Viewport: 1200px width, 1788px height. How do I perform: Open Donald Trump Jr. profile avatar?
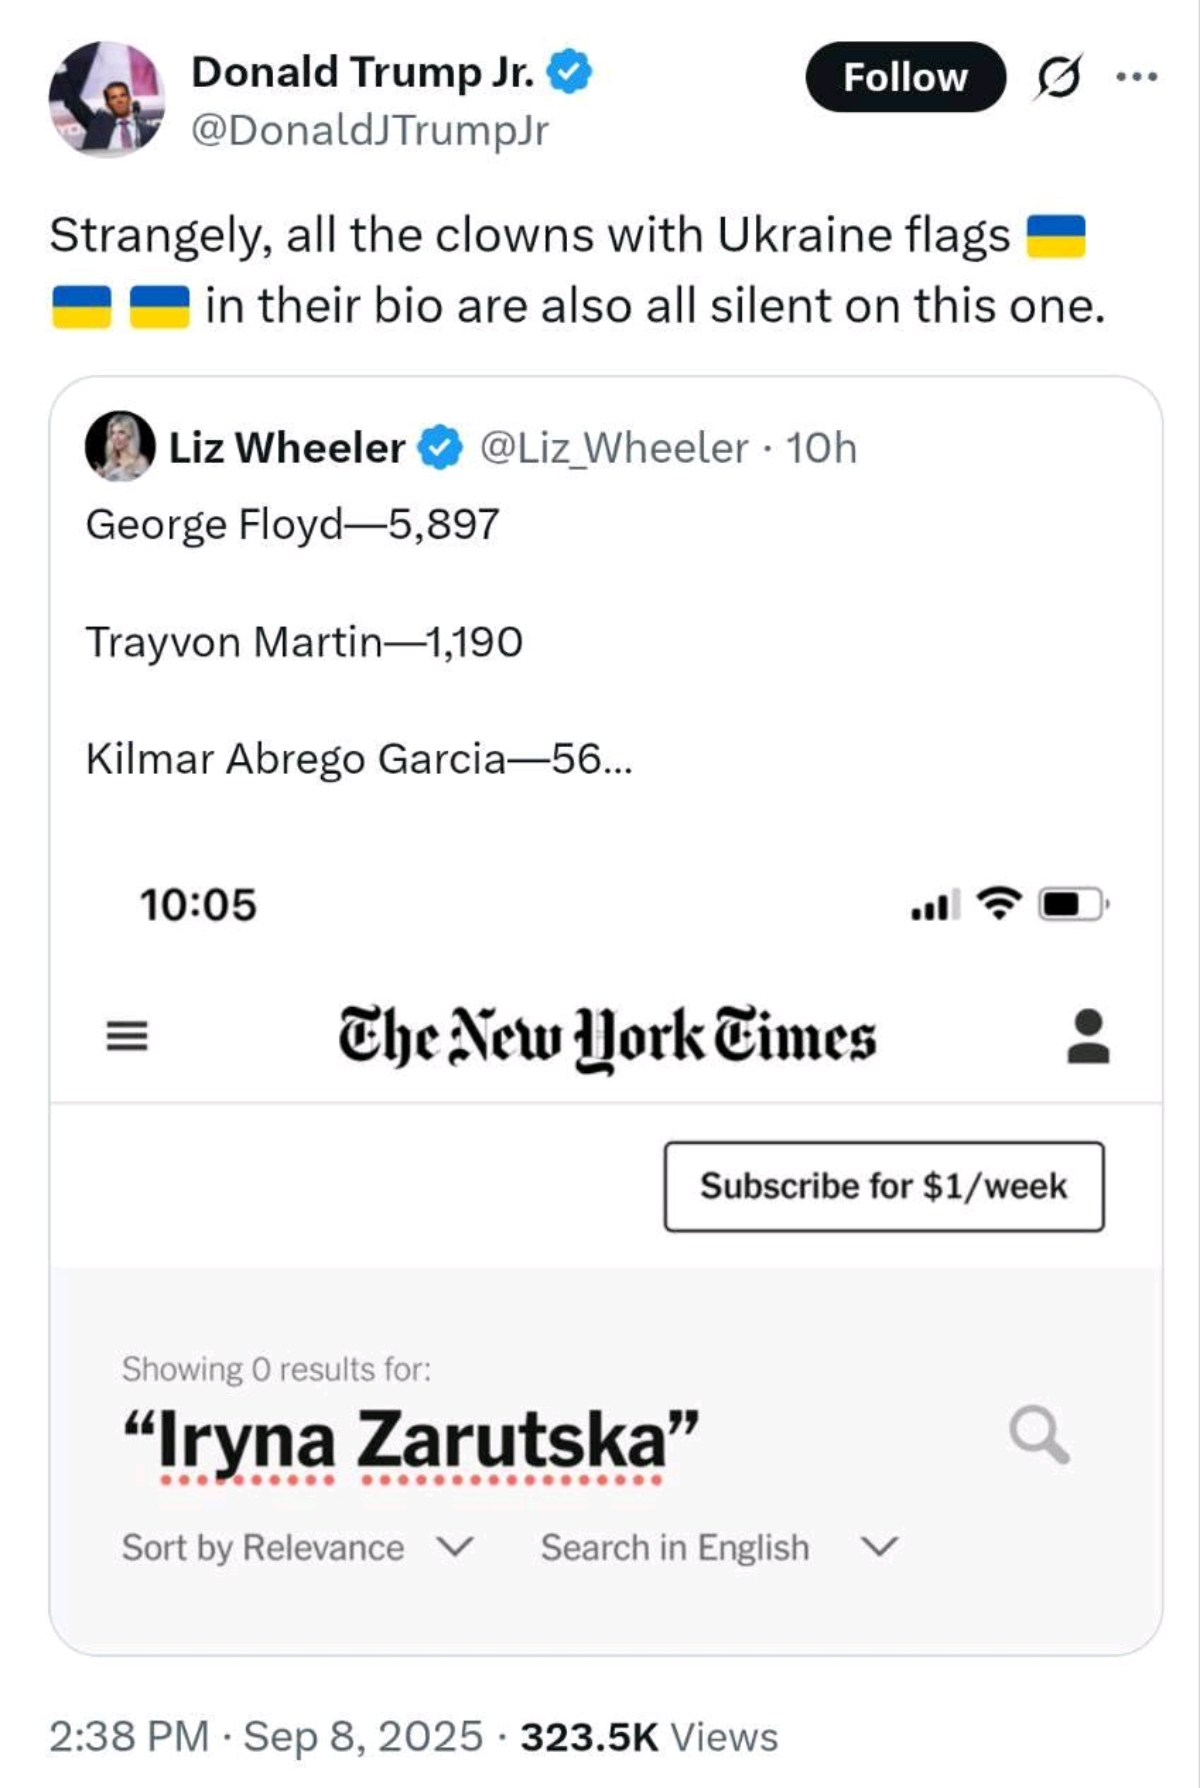coord(107,99)
